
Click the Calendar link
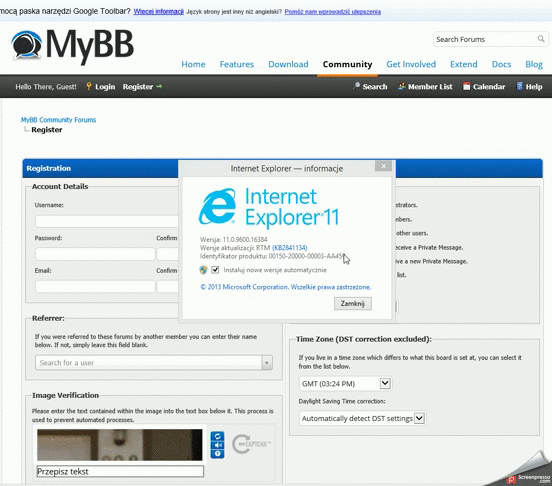489,87
